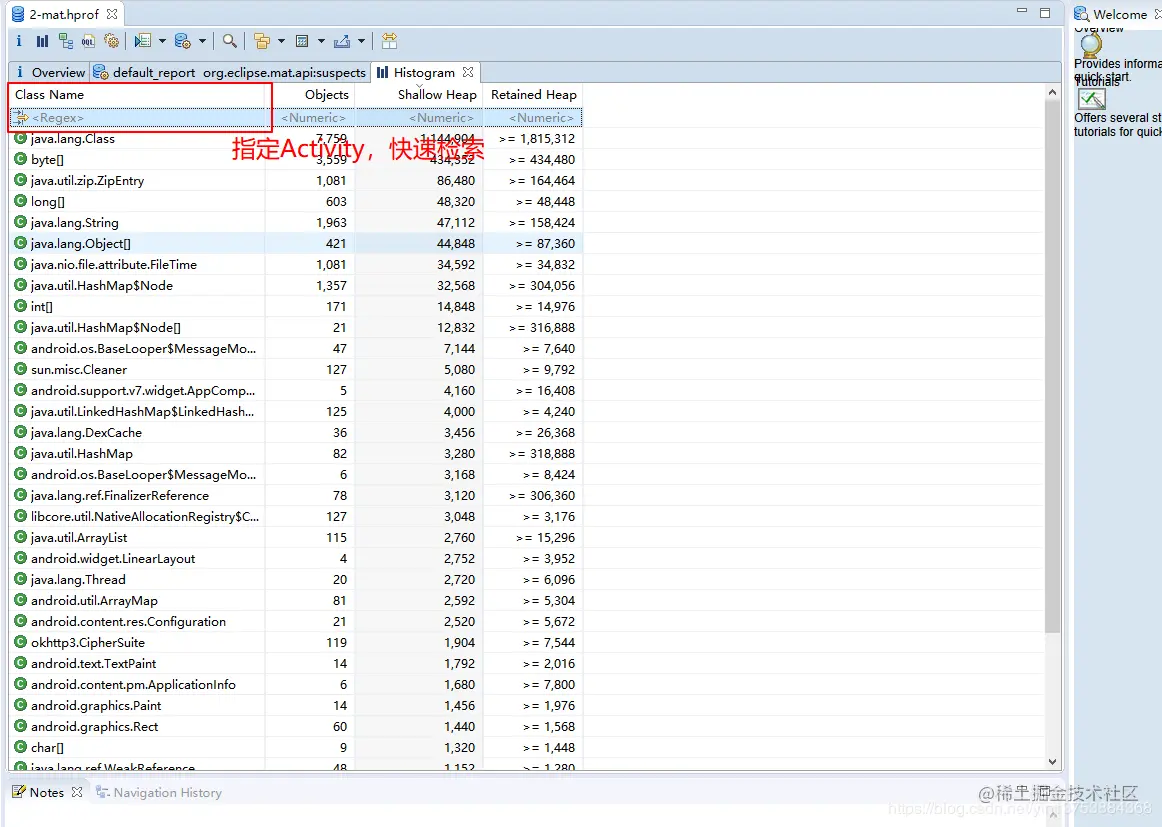The height and width of the screenshot is (827, 1162).
Task: Select the android.graphics.Rect row
Action: 295,726
